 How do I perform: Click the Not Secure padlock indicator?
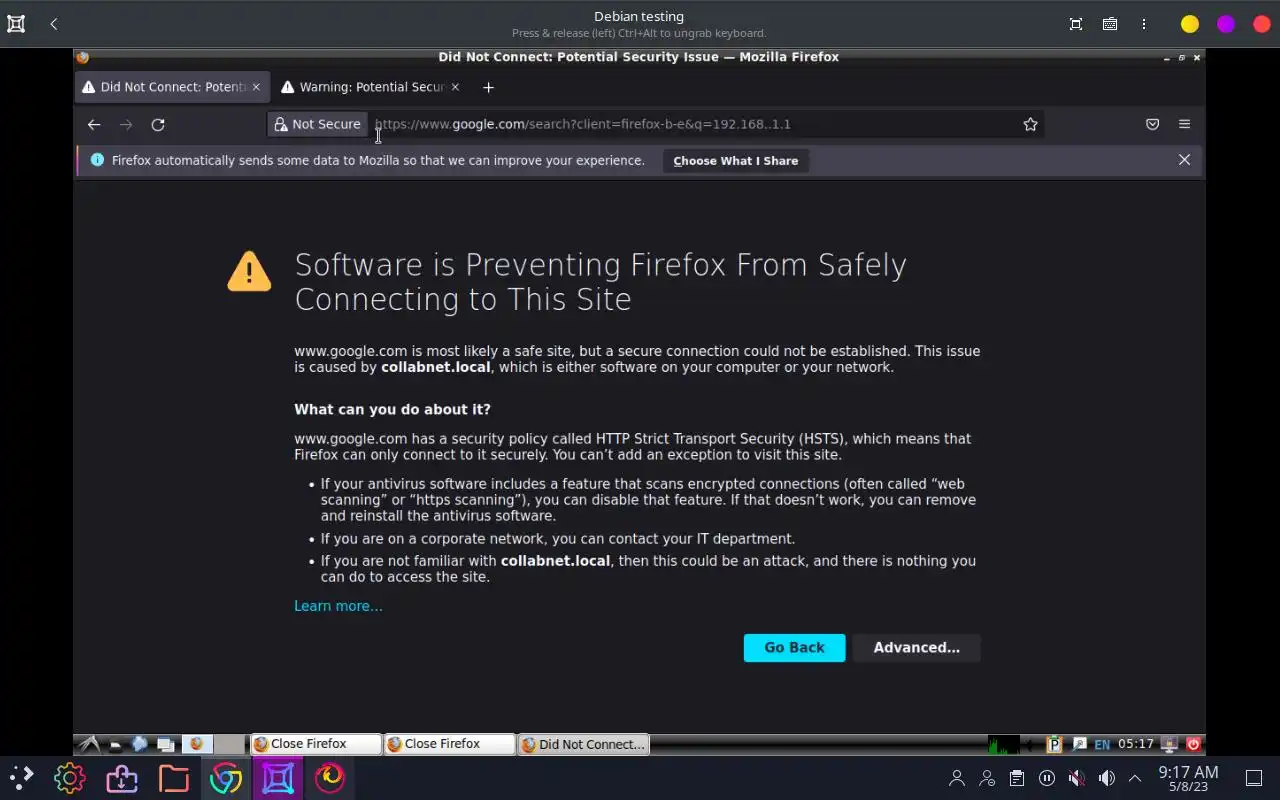[318, 124]
